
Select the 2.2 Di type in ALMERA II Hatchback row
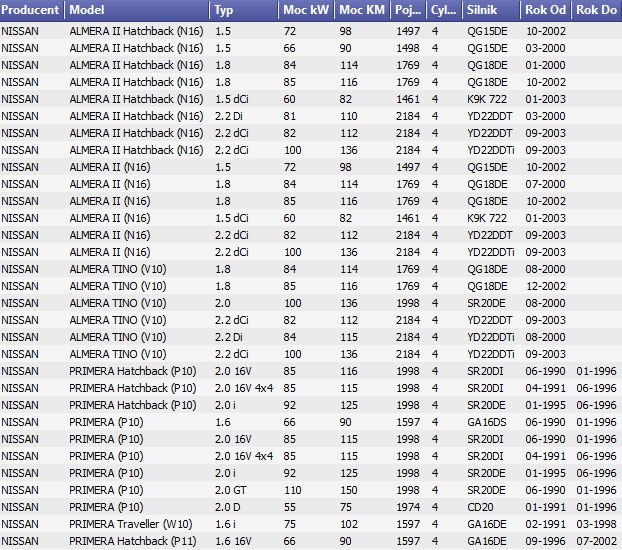[x=228, y=116]
